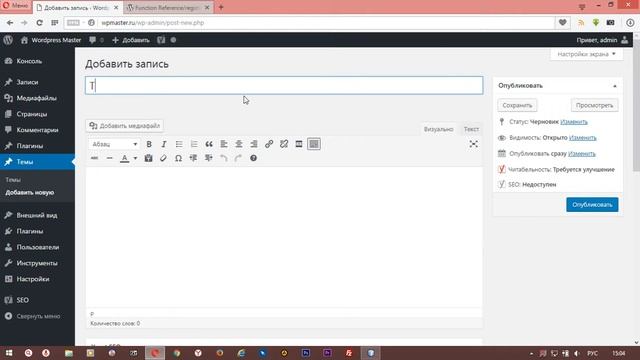Apply blockquote formatting

point(209,144)
